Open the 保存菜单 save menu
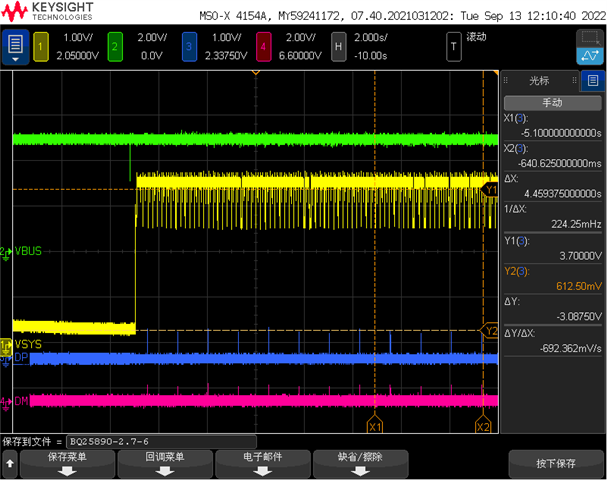This screenshot has width=607, height=480. coord(67,463)
